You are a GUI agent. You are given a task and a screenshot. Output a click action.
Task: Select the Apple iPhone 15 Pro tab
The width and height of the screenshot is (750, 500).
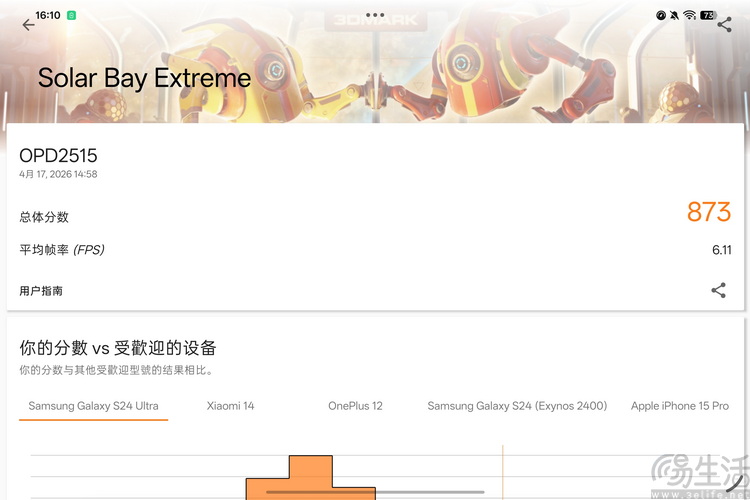pyautogui.click(x=679, y=406)
